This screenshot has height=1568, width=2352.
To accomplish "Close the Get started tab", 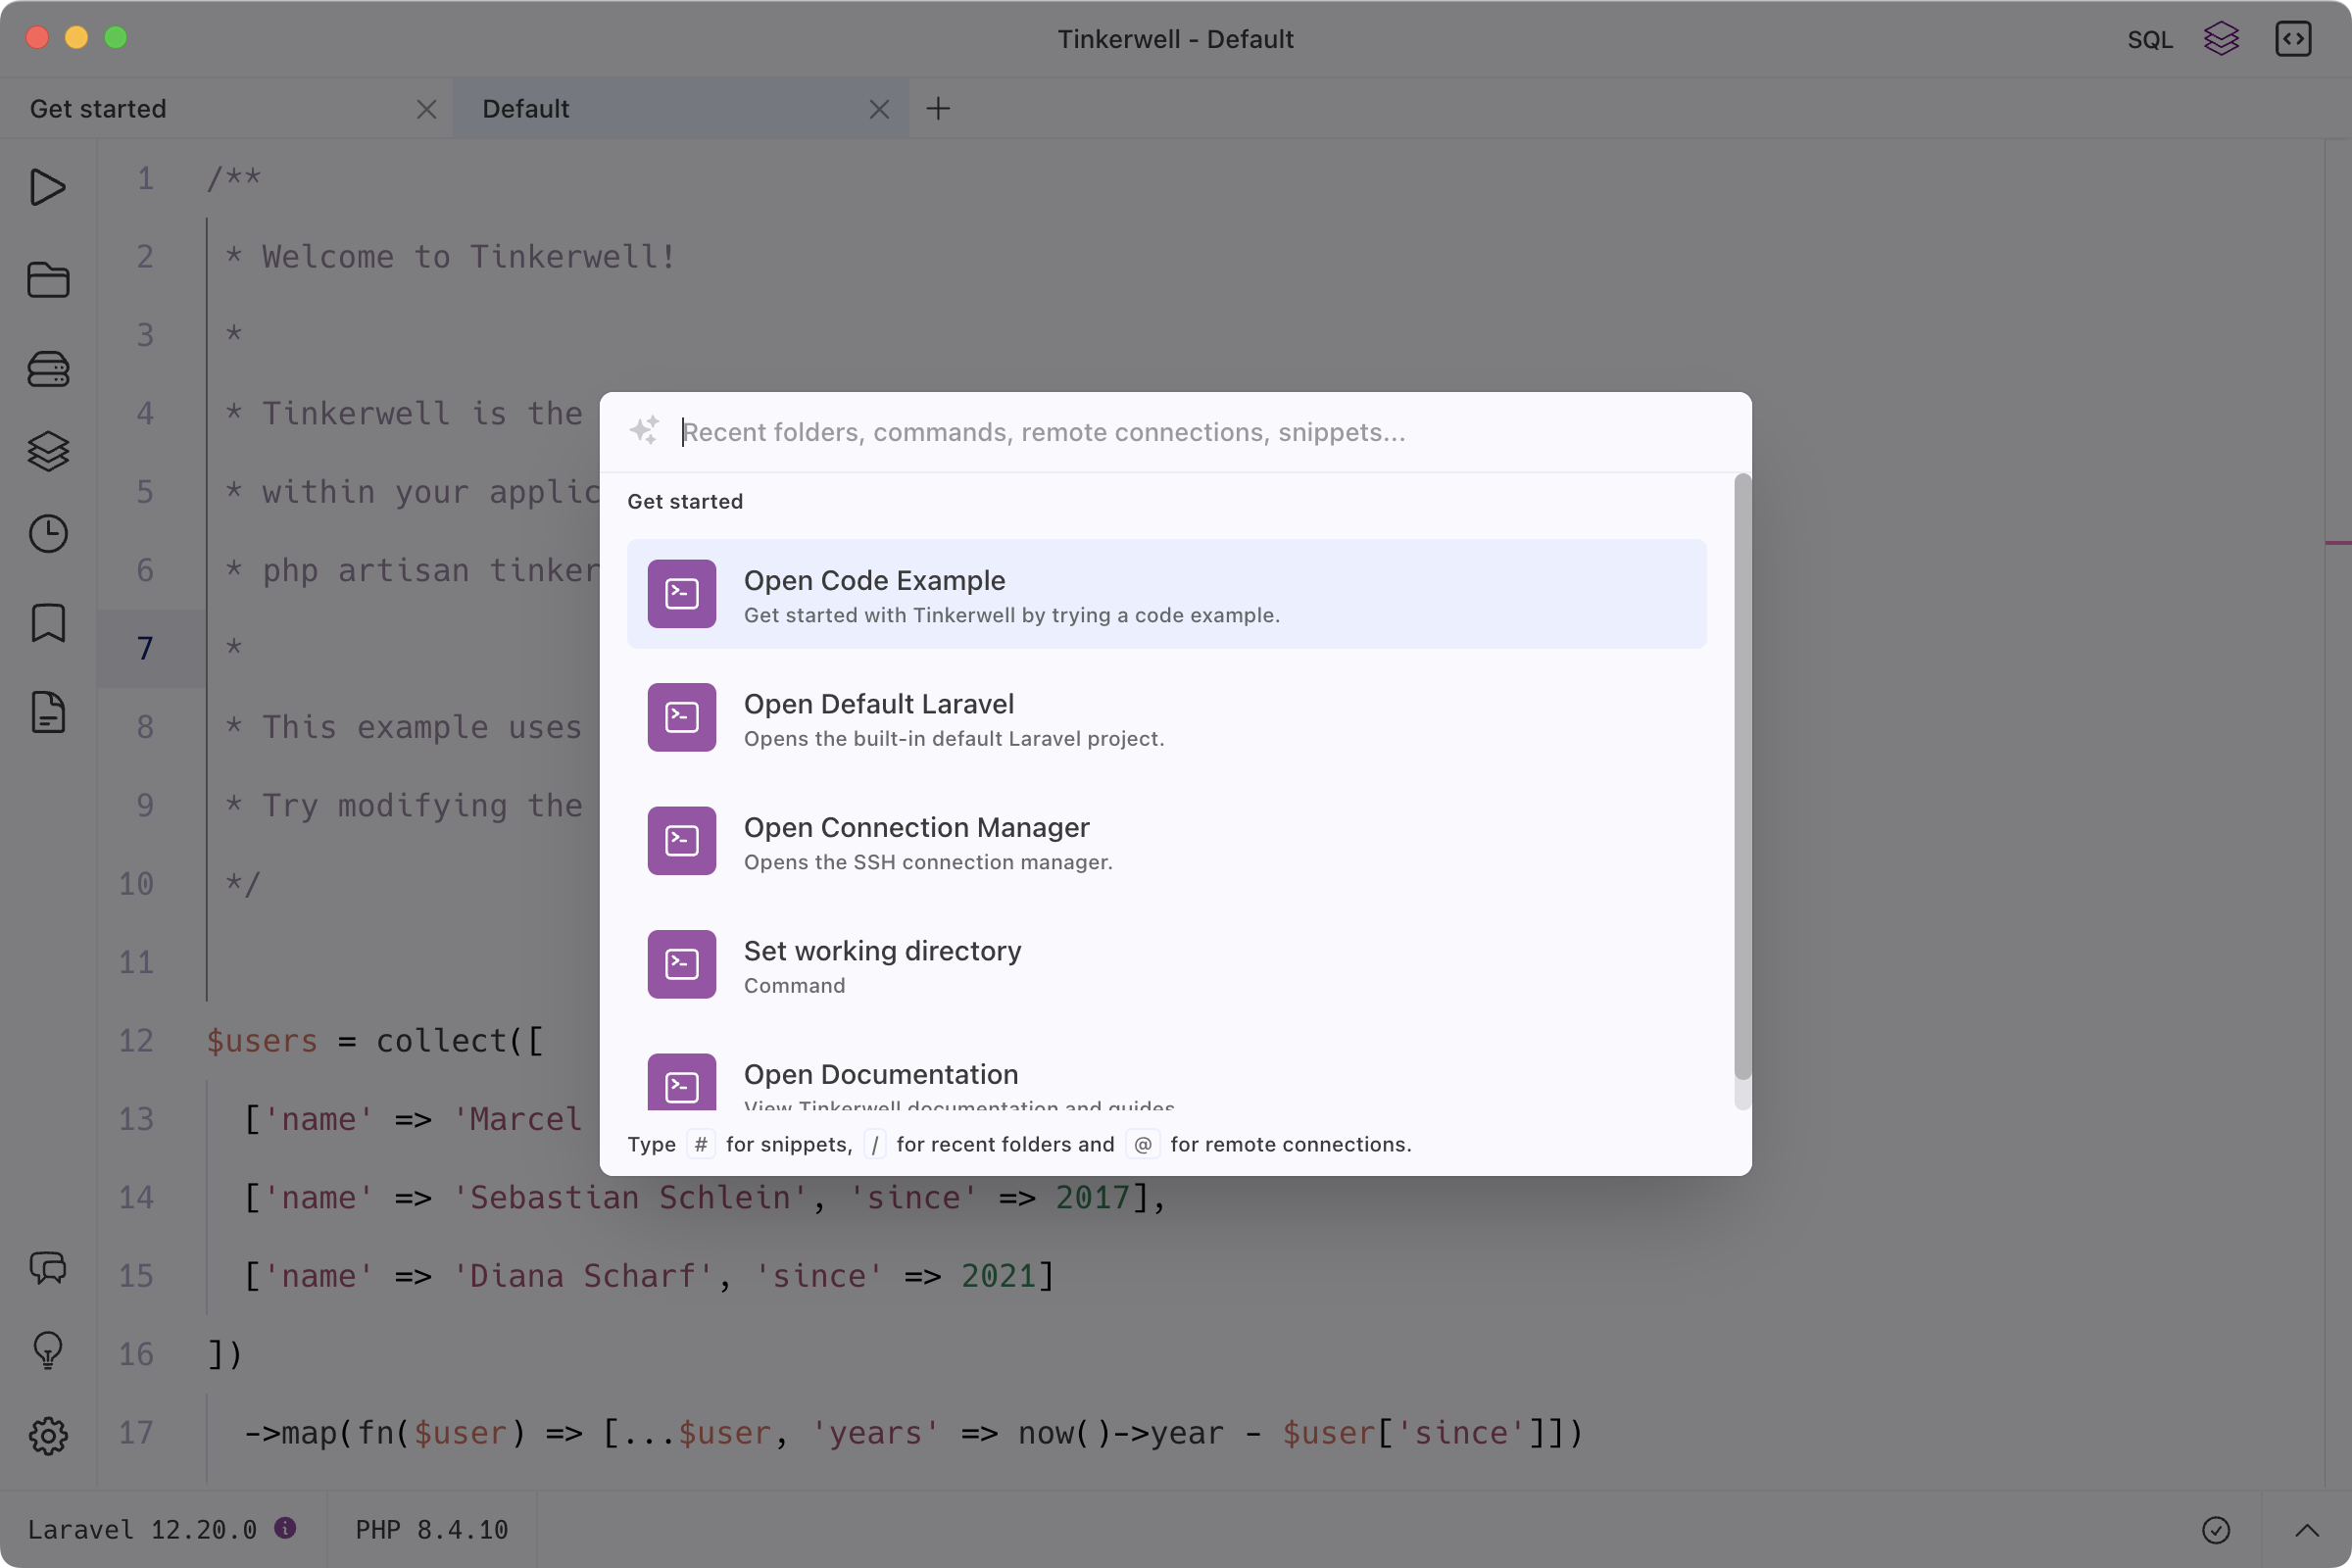I will [x=427, y=109].
